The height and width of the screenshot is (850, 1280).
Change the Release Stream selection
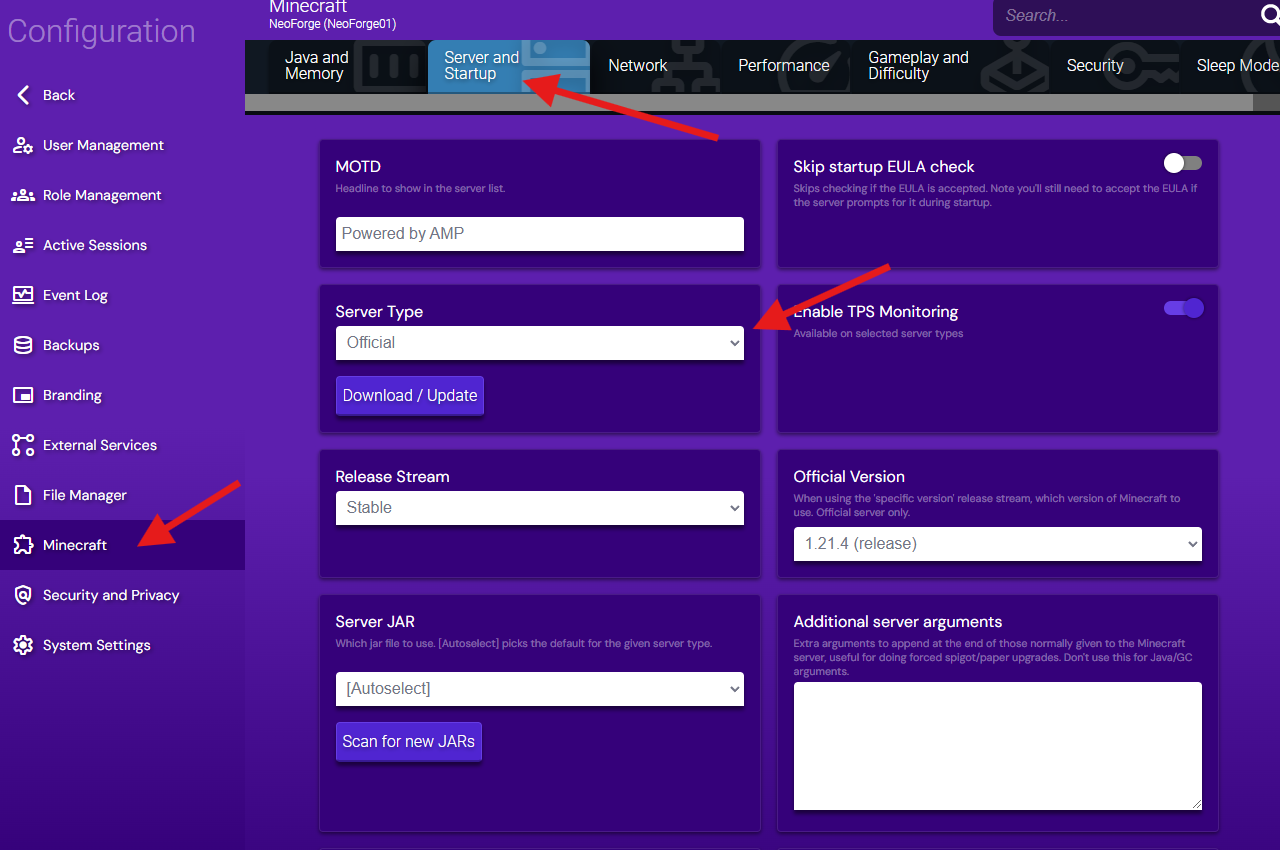point(540,508)
